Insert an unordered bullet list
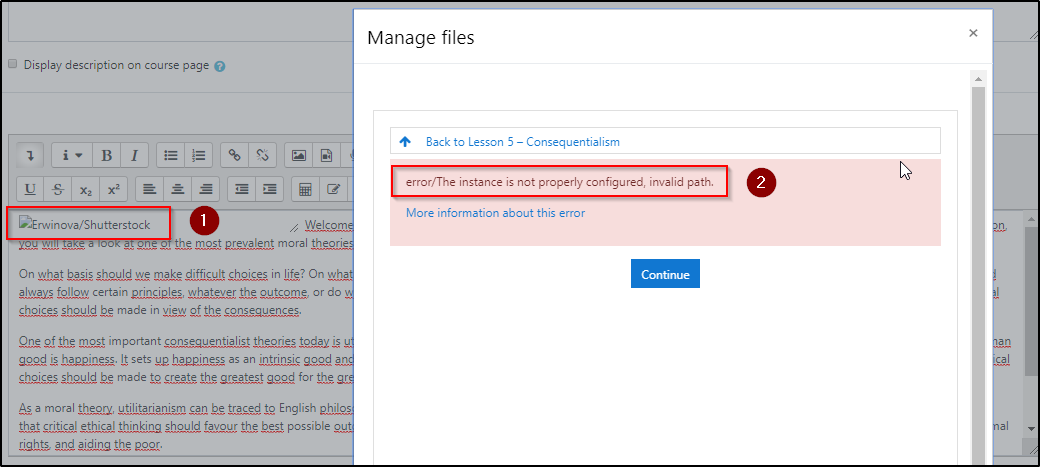Image resolution: width=1040 pixels, height=467 pixels. tap(171, 155)
